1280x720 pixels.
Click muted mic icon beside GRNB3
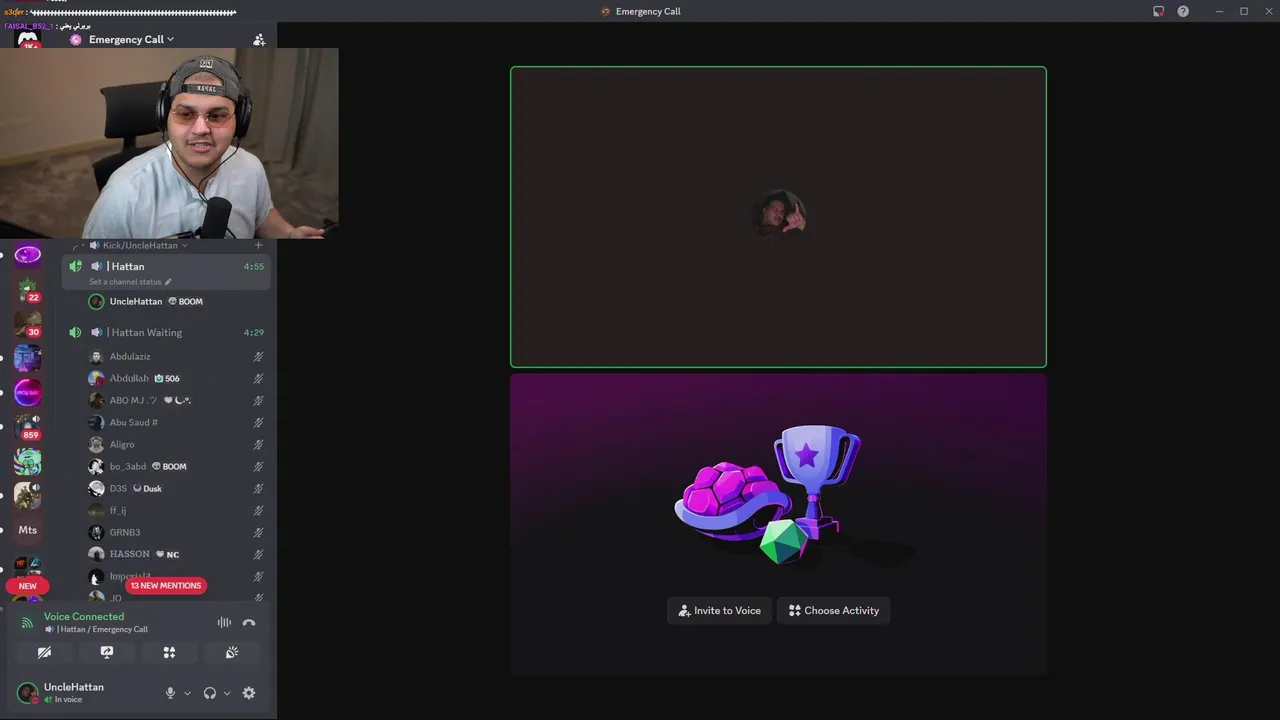[x=258, y=532]
